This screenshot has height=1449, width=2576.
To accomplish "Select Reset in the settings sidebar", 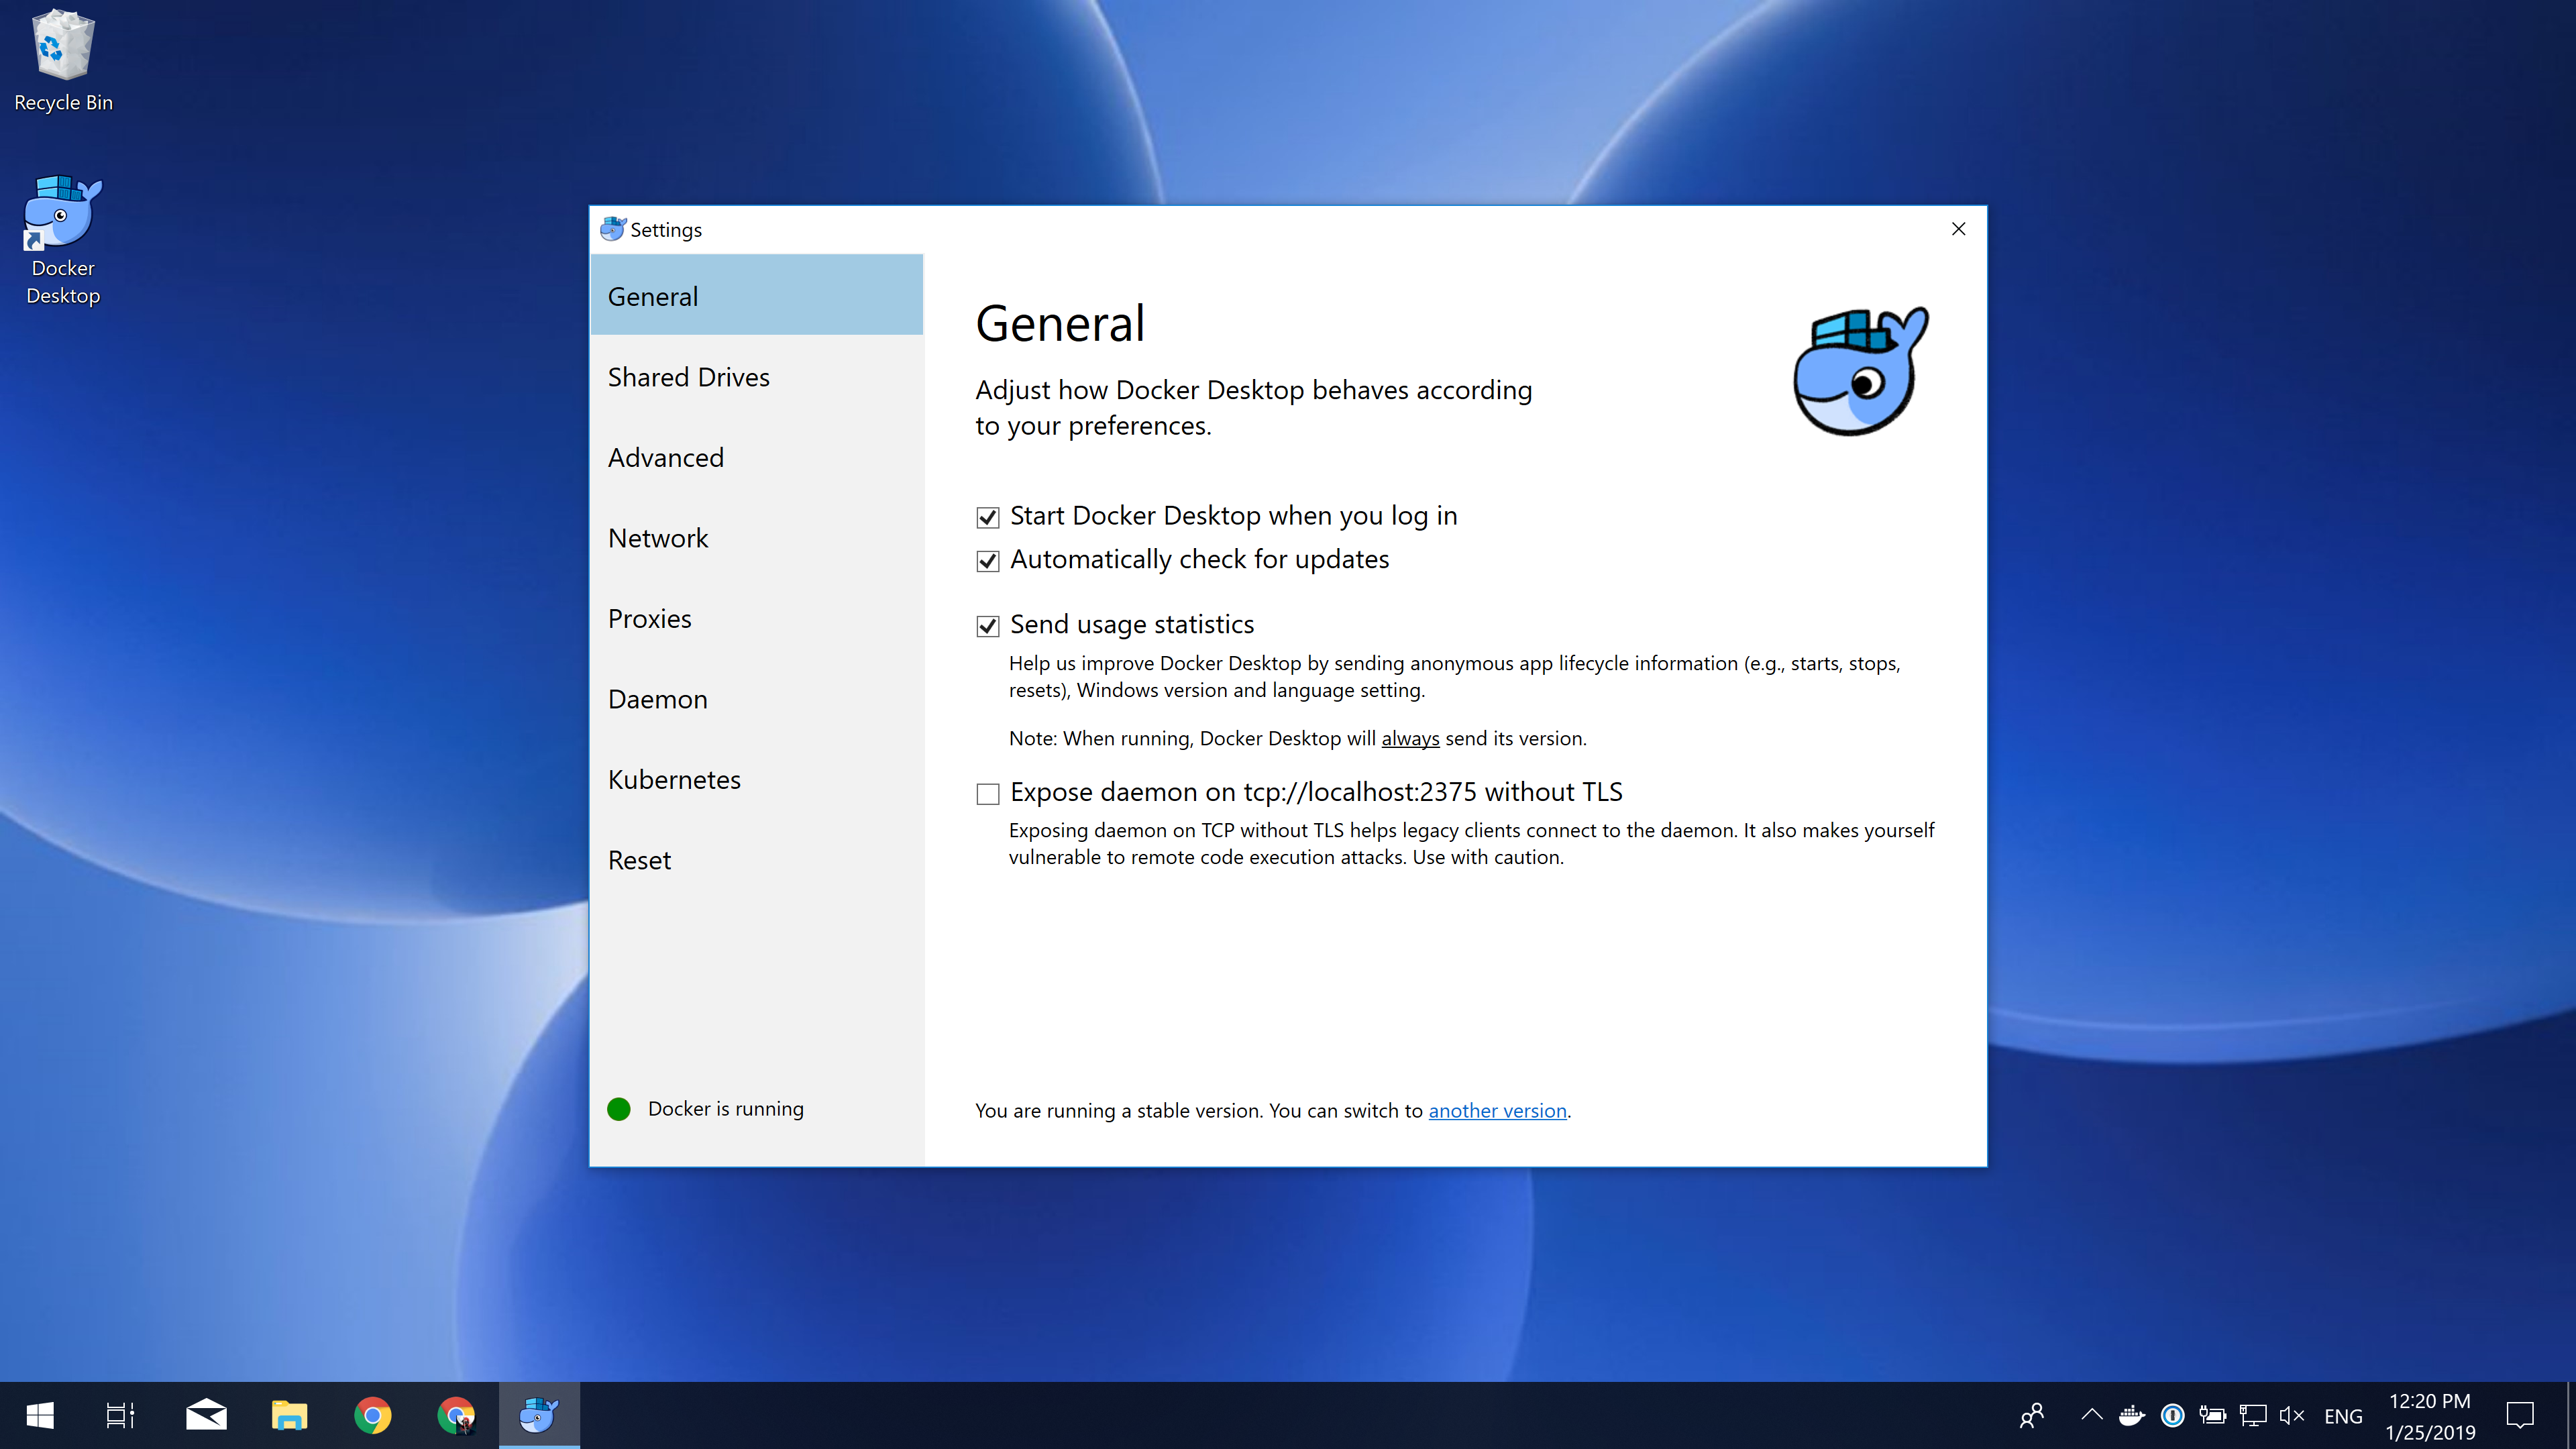I will pyautogui.click(x=639, y=859).
